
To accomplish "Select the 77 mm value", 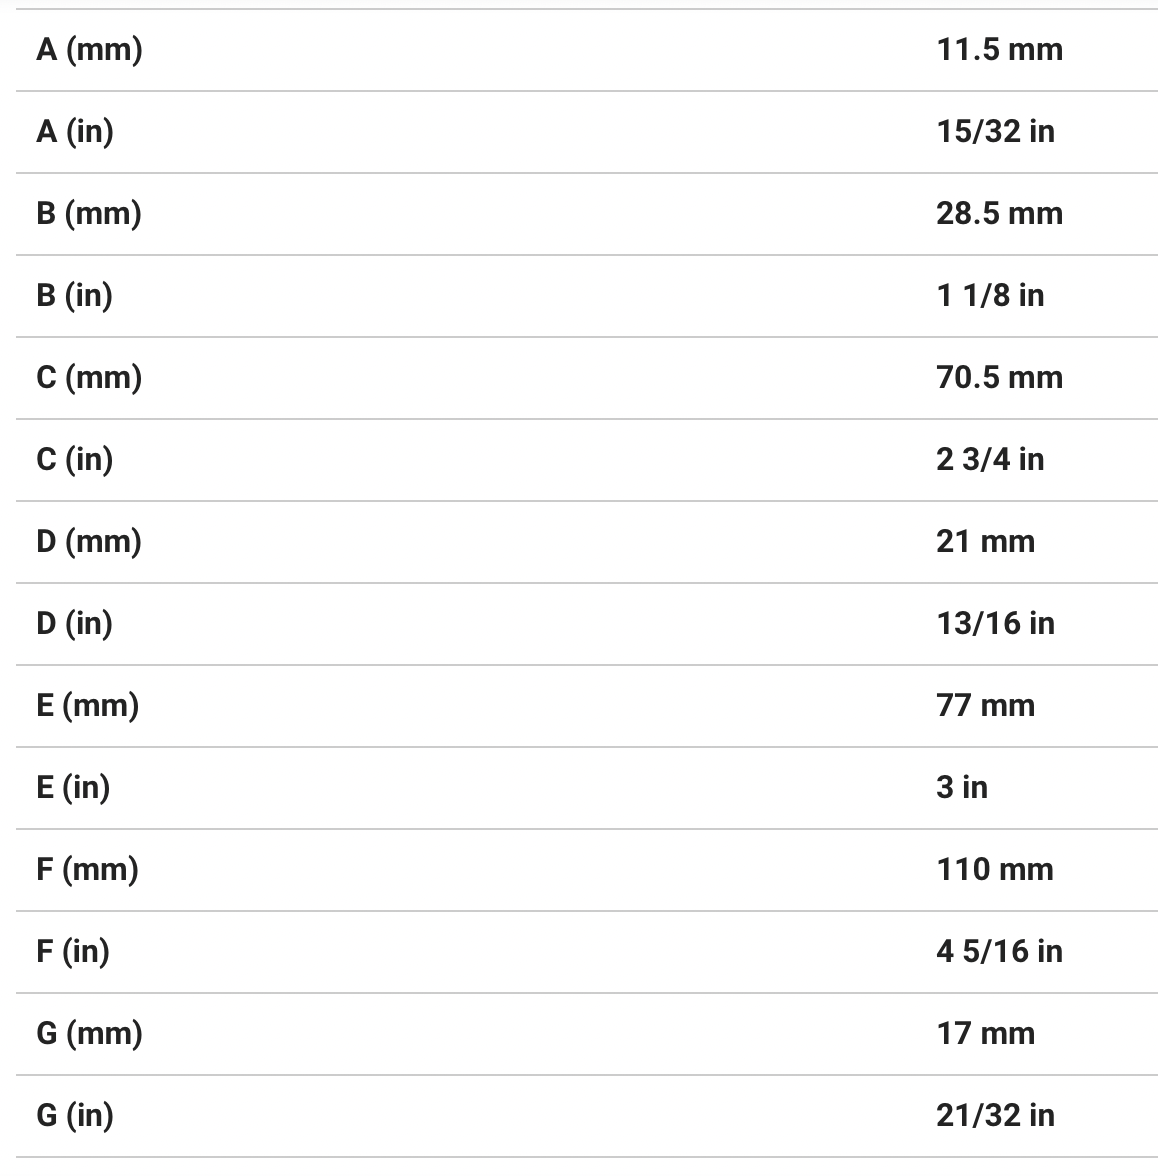I will pyautogui.click(x=985, y=705).
